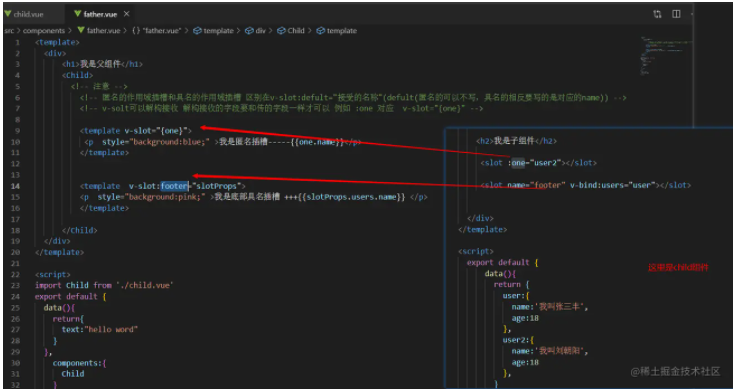This screenshot has height=389, width=736.
Task: Click the closing </Child> tag on line 18
Action: 80,230
